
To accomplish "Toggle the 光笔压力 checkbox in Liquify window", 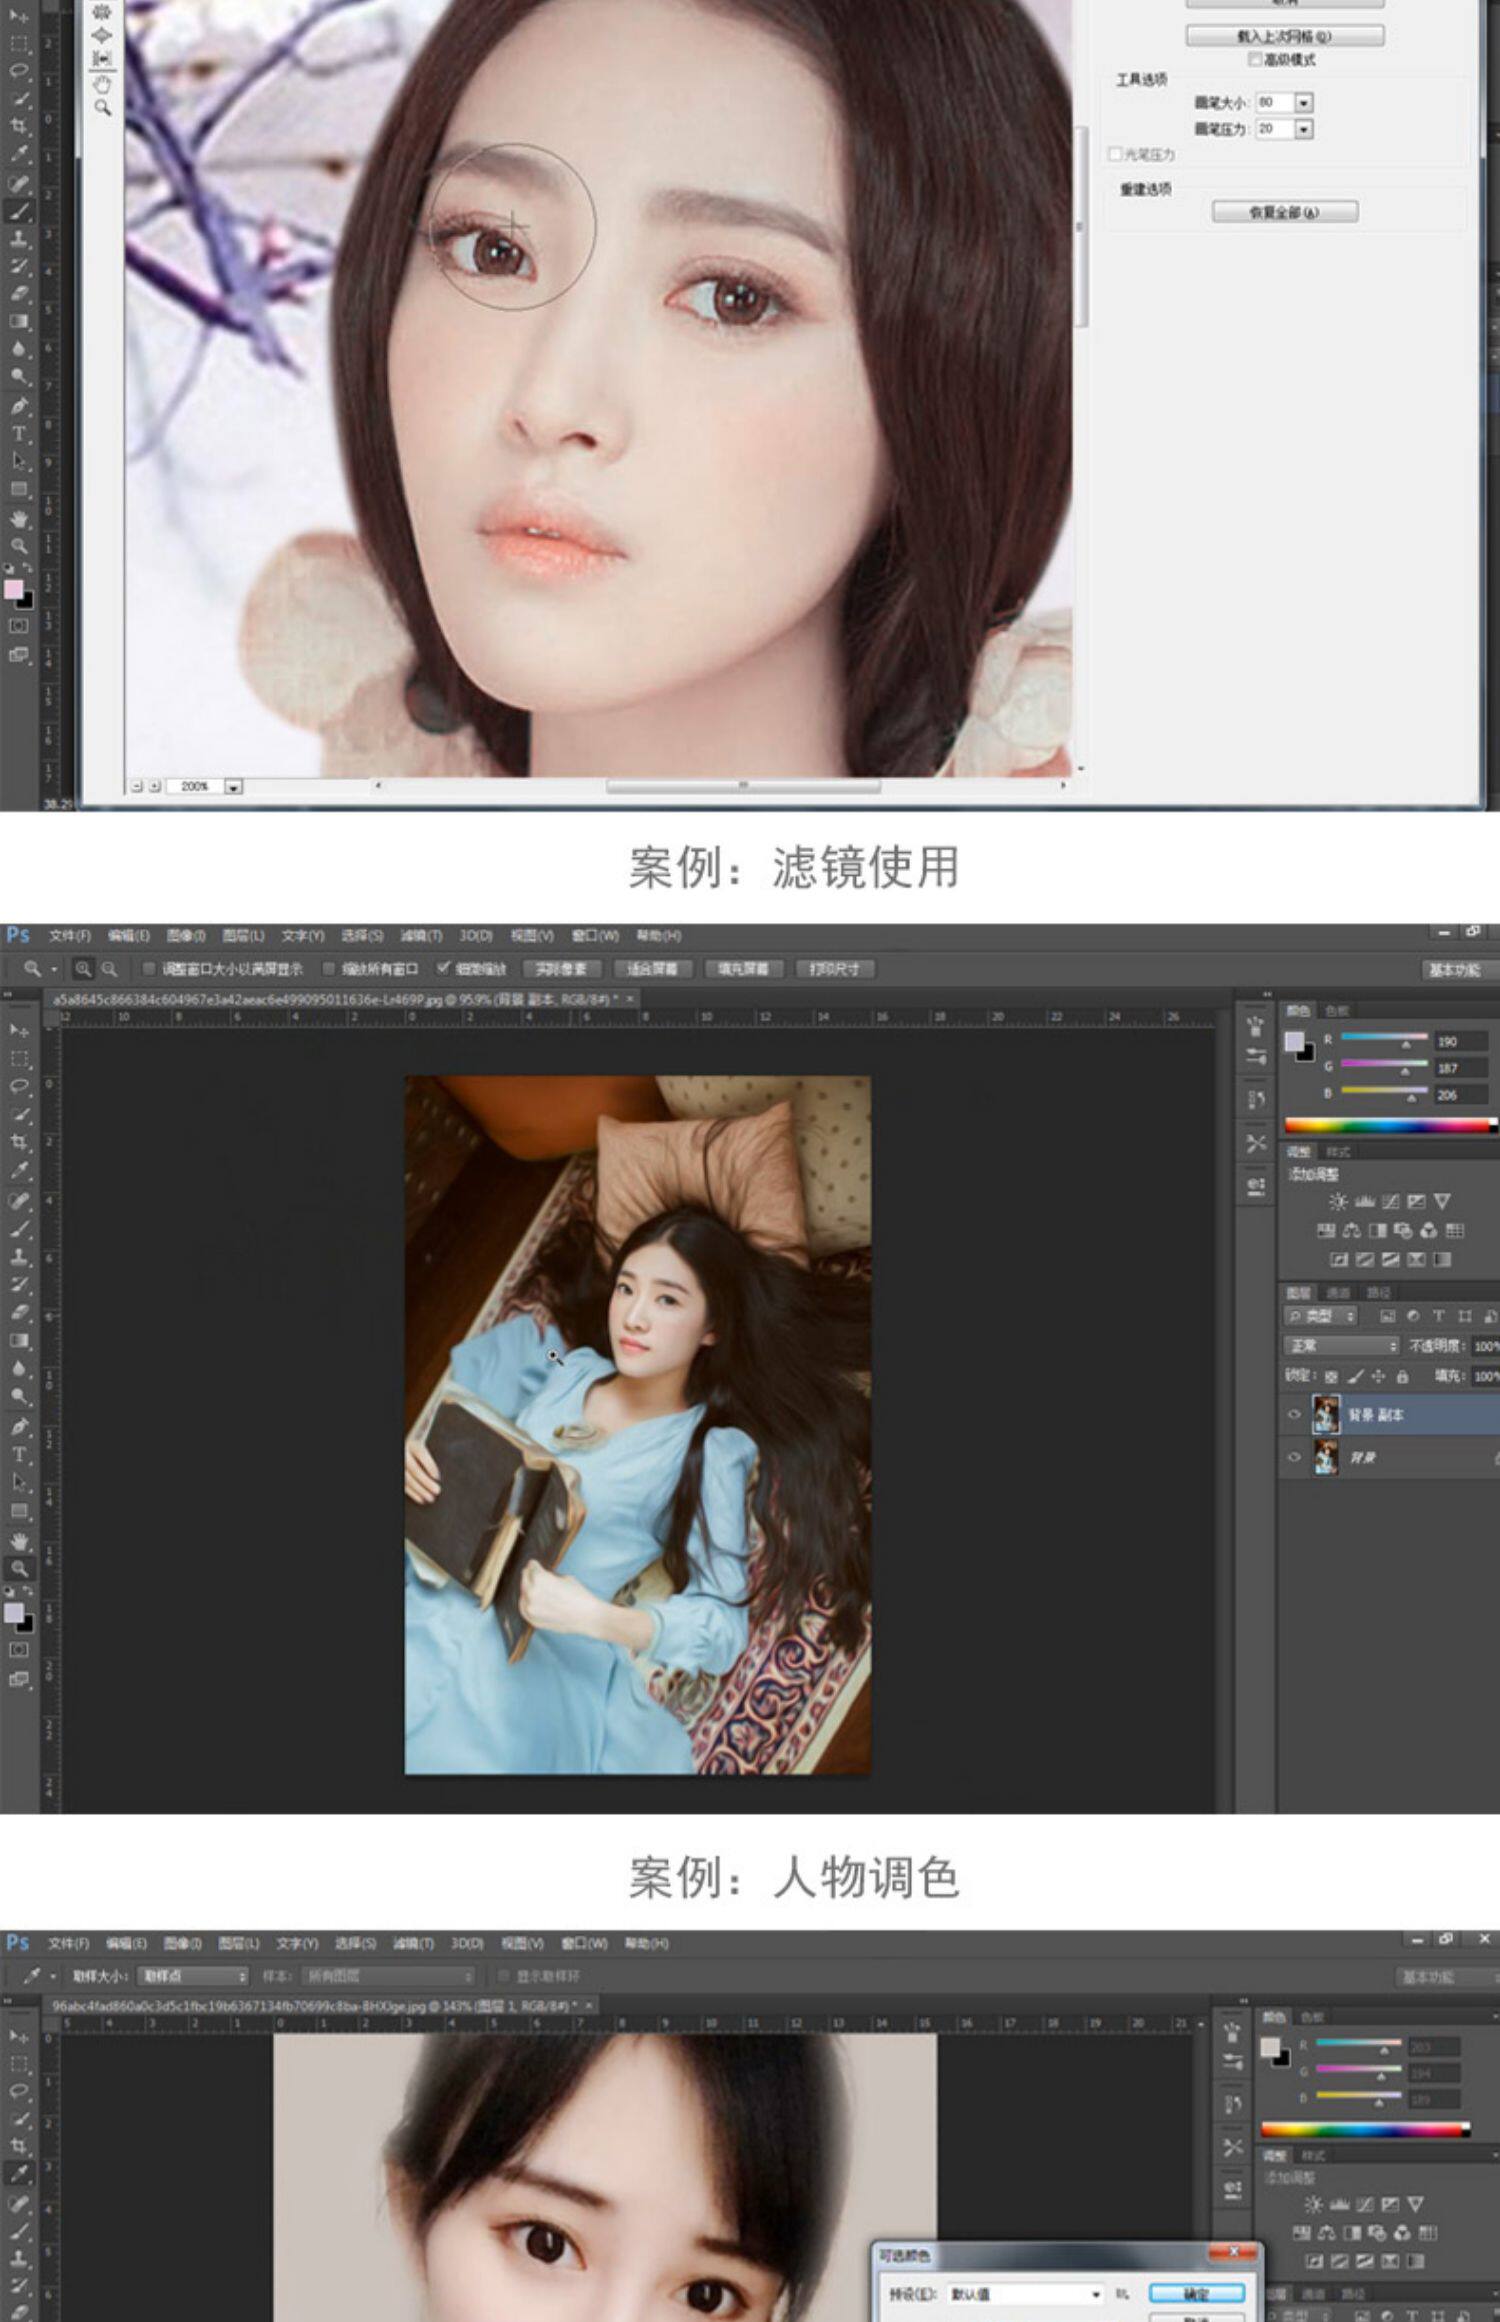I will (1115, 154).
